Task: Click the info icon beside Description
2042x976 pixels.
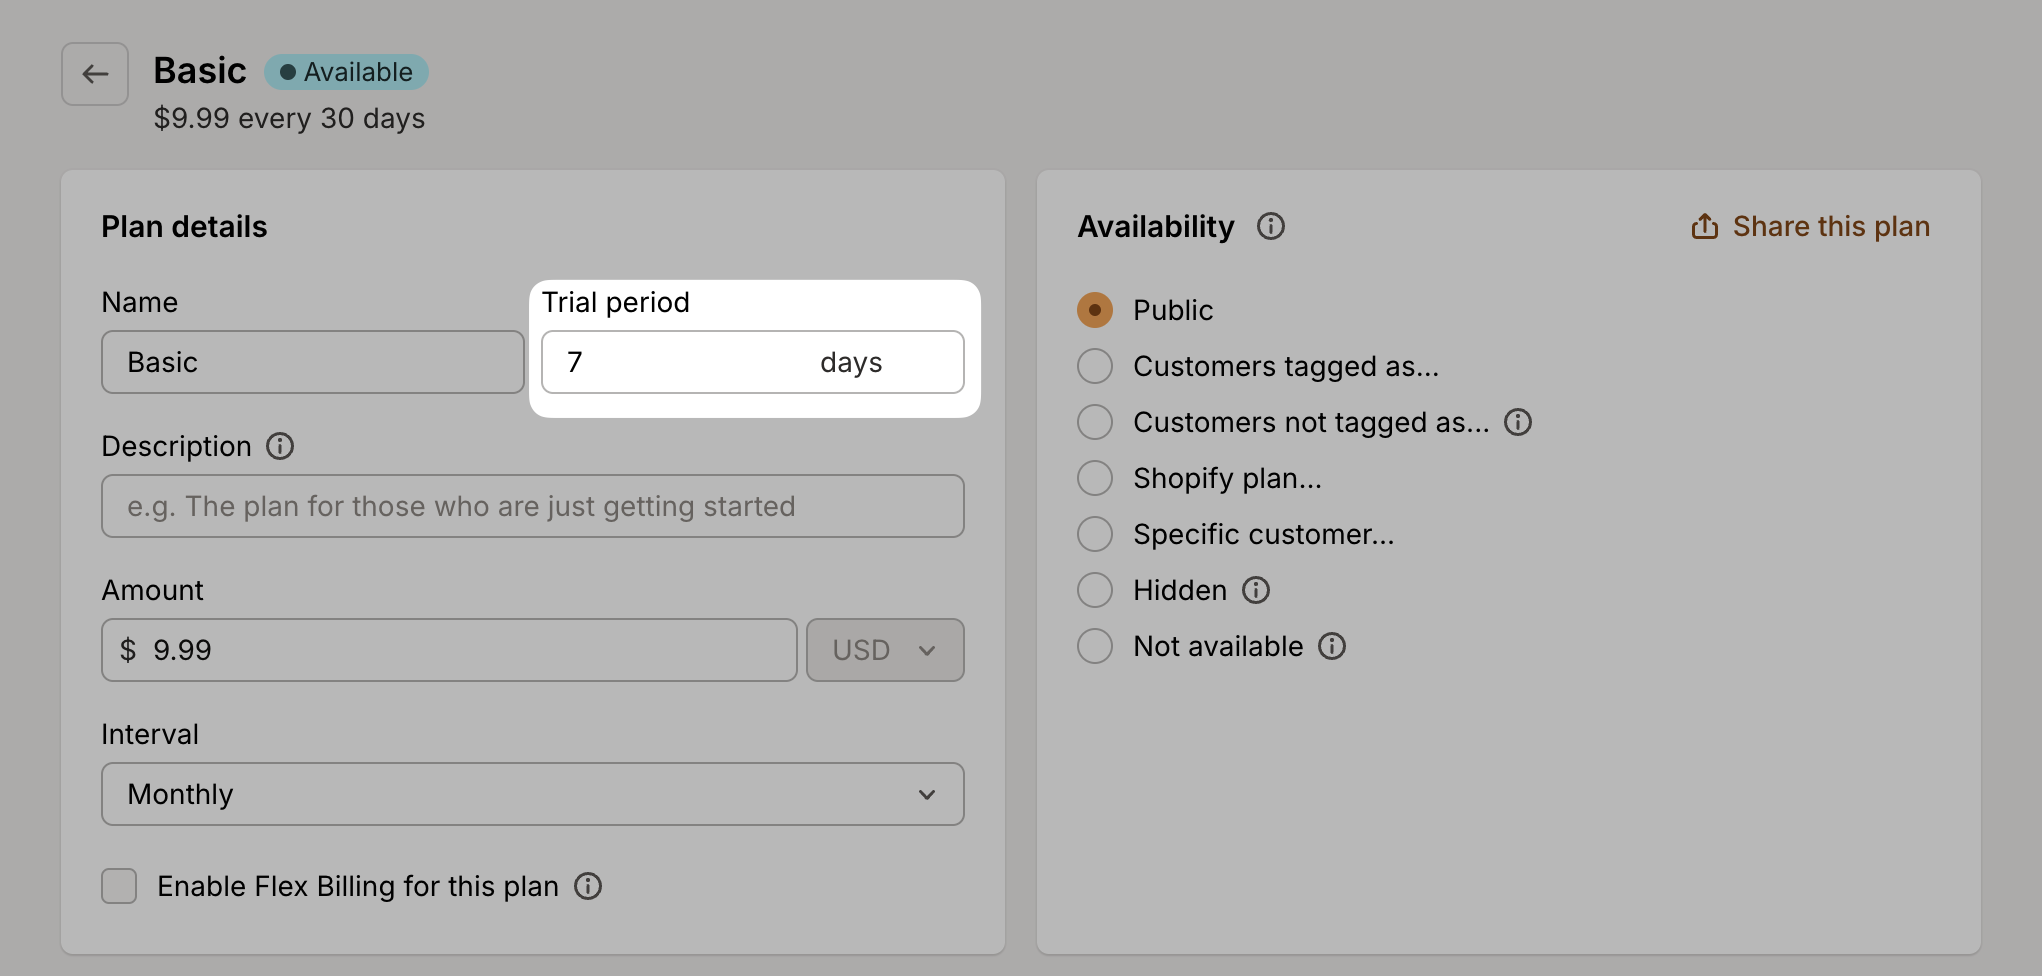Action: click(279, 446)
